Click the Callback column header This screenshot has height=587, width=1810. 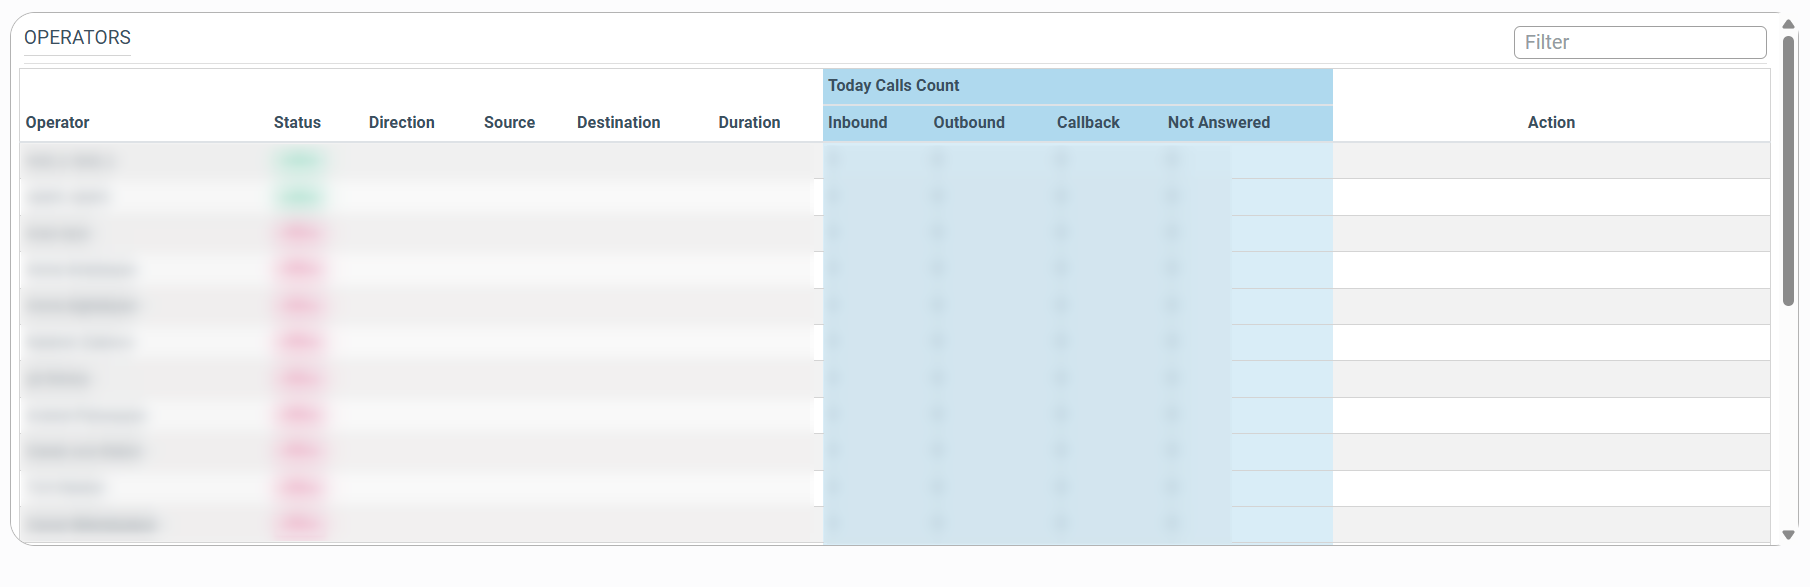pyautogui.click(x=1088, y=122)
